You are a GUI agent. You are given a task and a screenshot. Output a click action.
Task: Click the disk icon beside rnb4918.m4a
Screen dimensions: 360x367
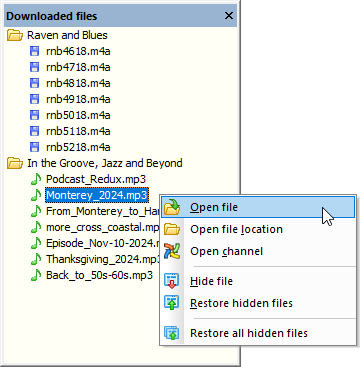34,99
